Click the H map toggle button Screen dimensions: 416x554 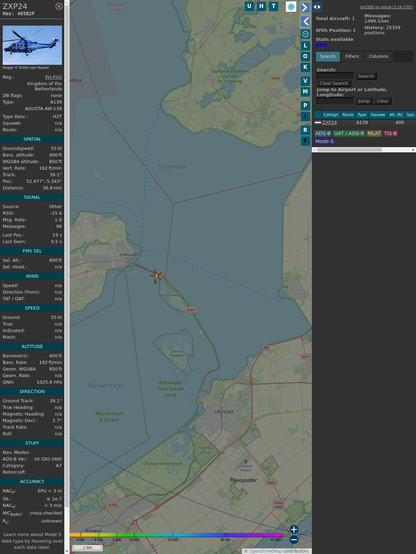262,6
